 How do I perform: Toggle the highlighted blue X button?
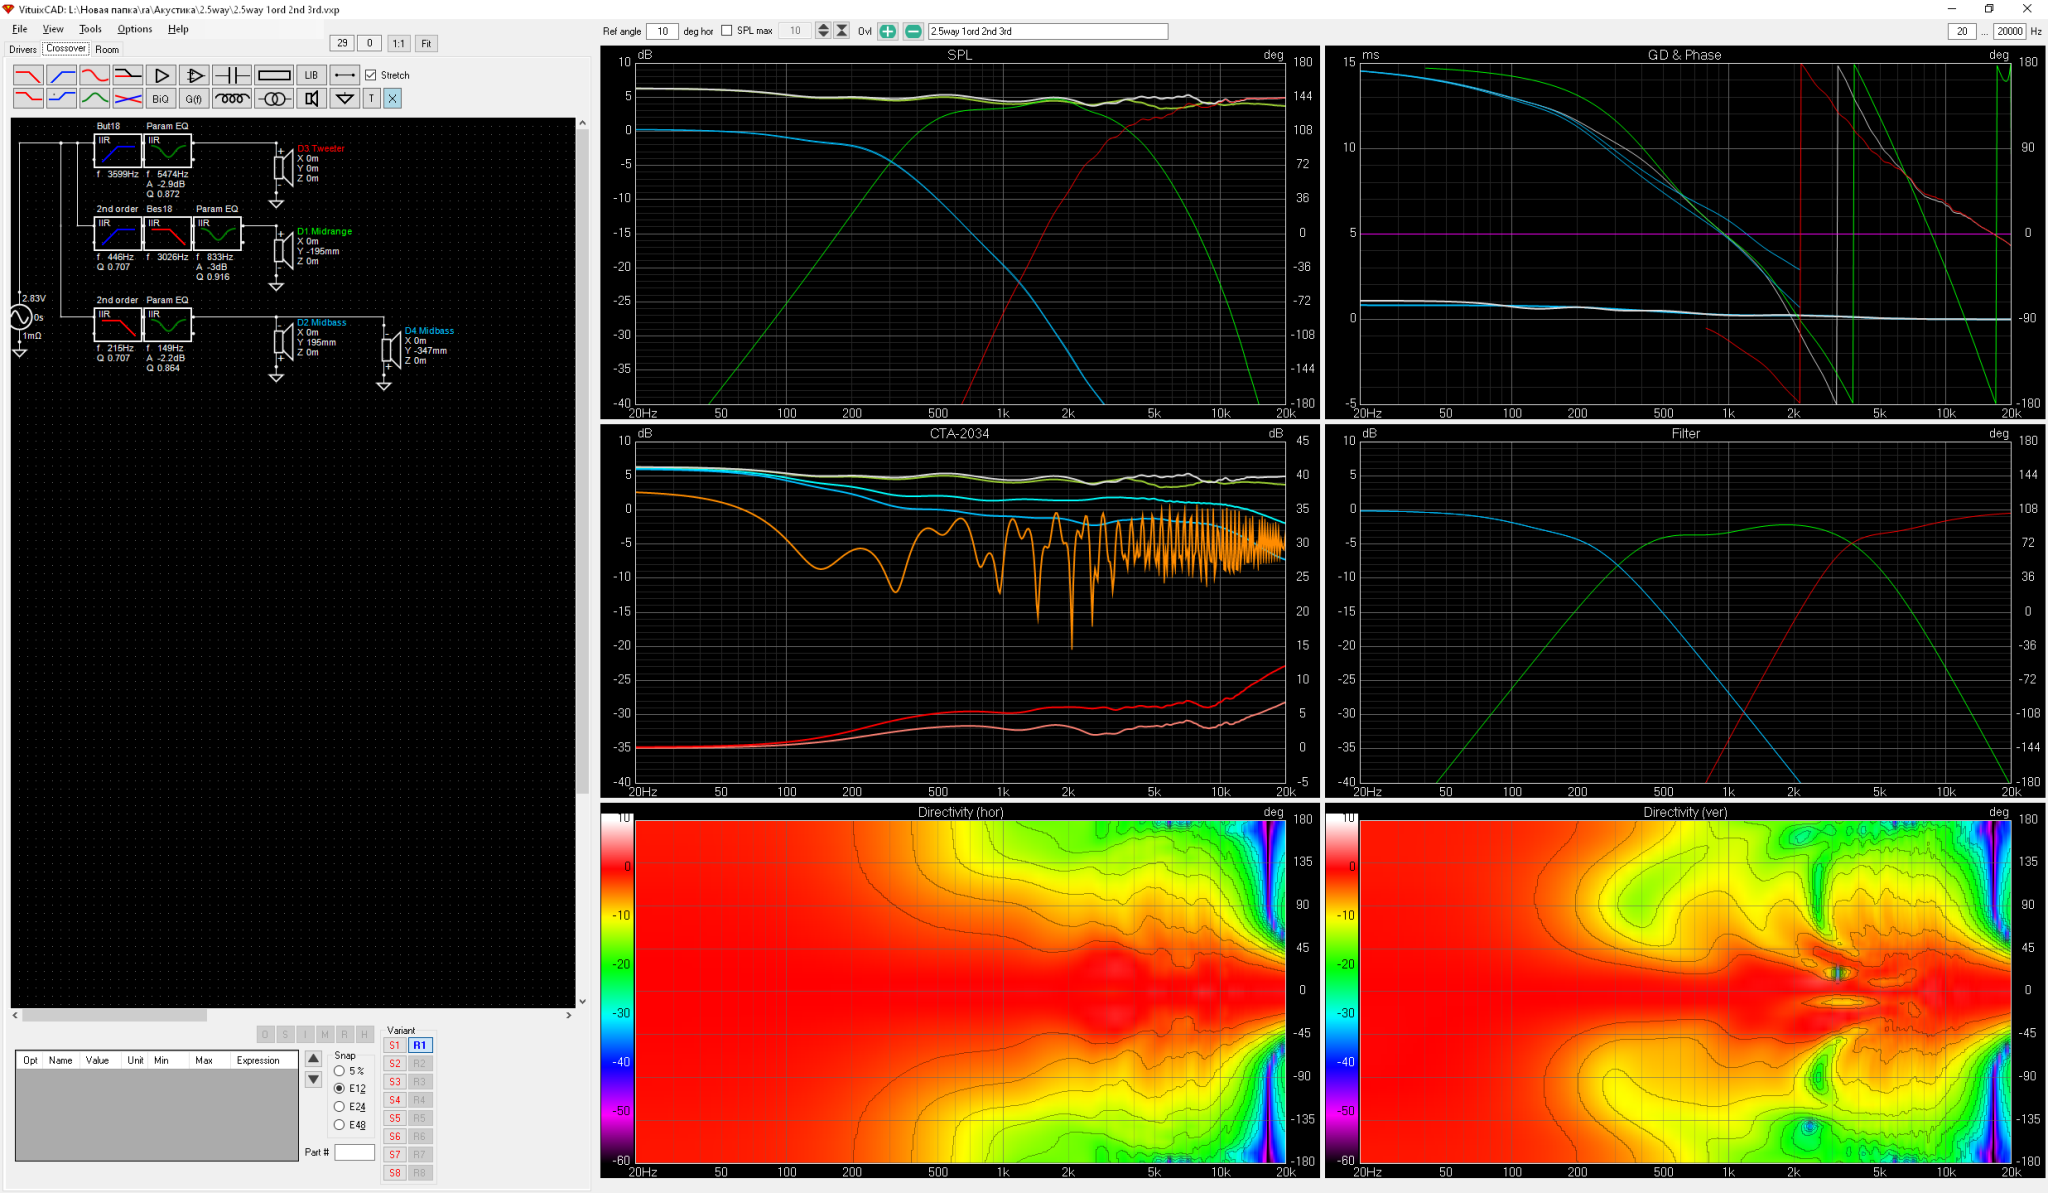coord(392,98)
